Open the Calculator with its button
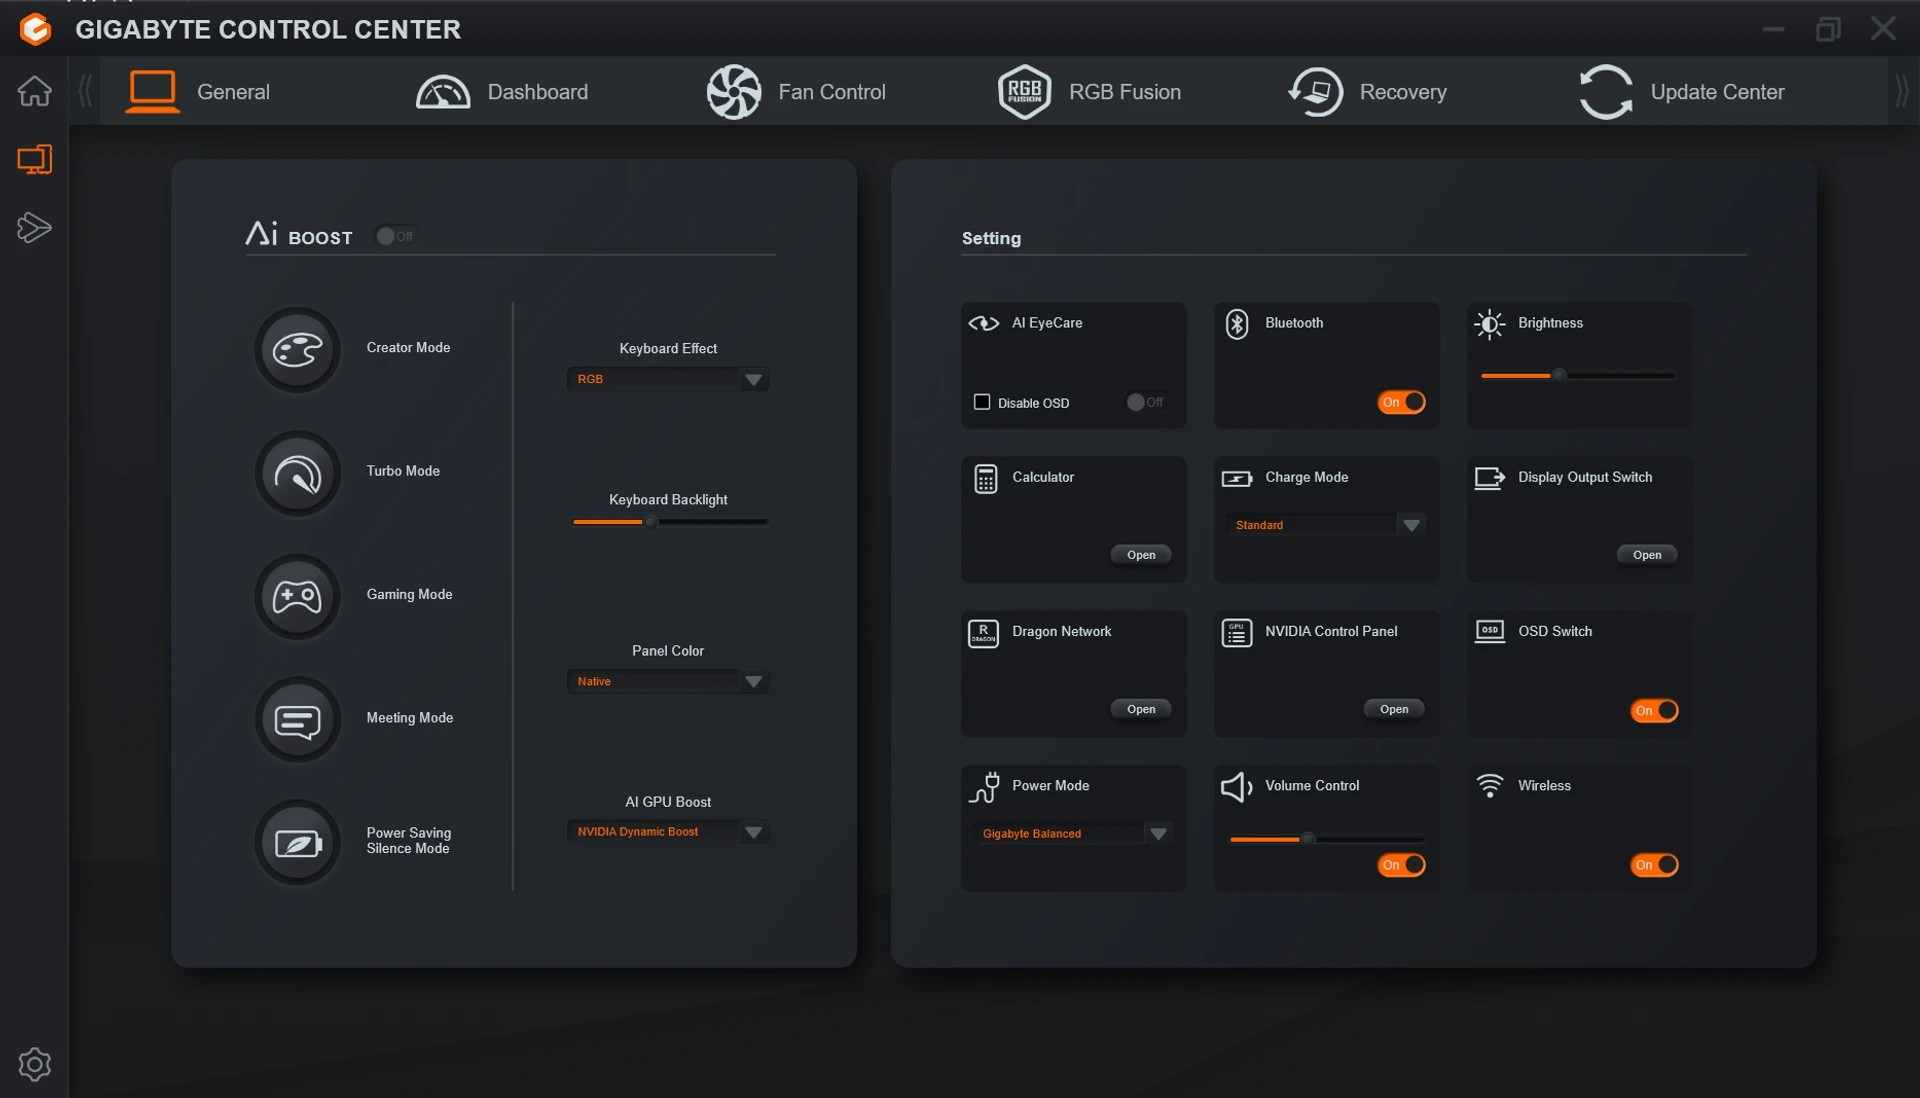The height and width of the screenshot is (1098, 1920). 1140,555
